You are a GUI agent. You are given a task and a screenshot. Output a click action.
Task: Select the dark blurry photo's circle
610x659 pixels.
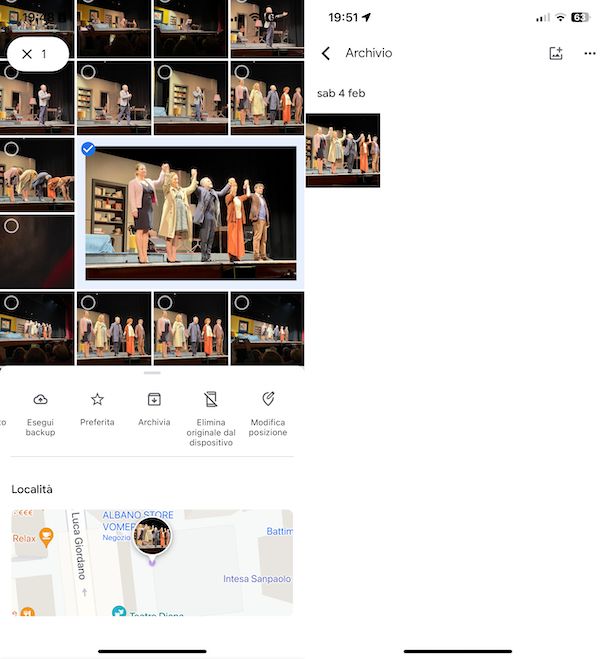(11, 226)
